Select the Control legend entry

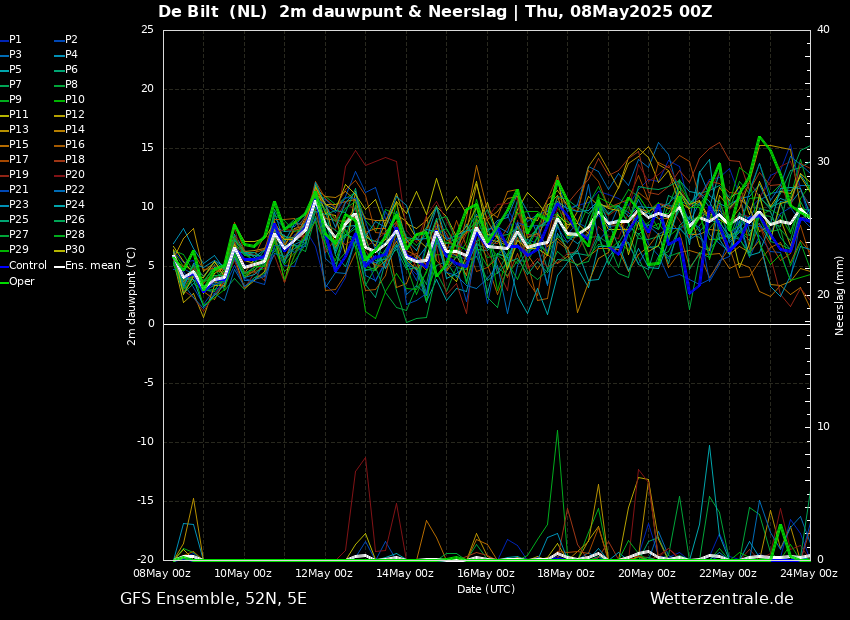(23, 266)
